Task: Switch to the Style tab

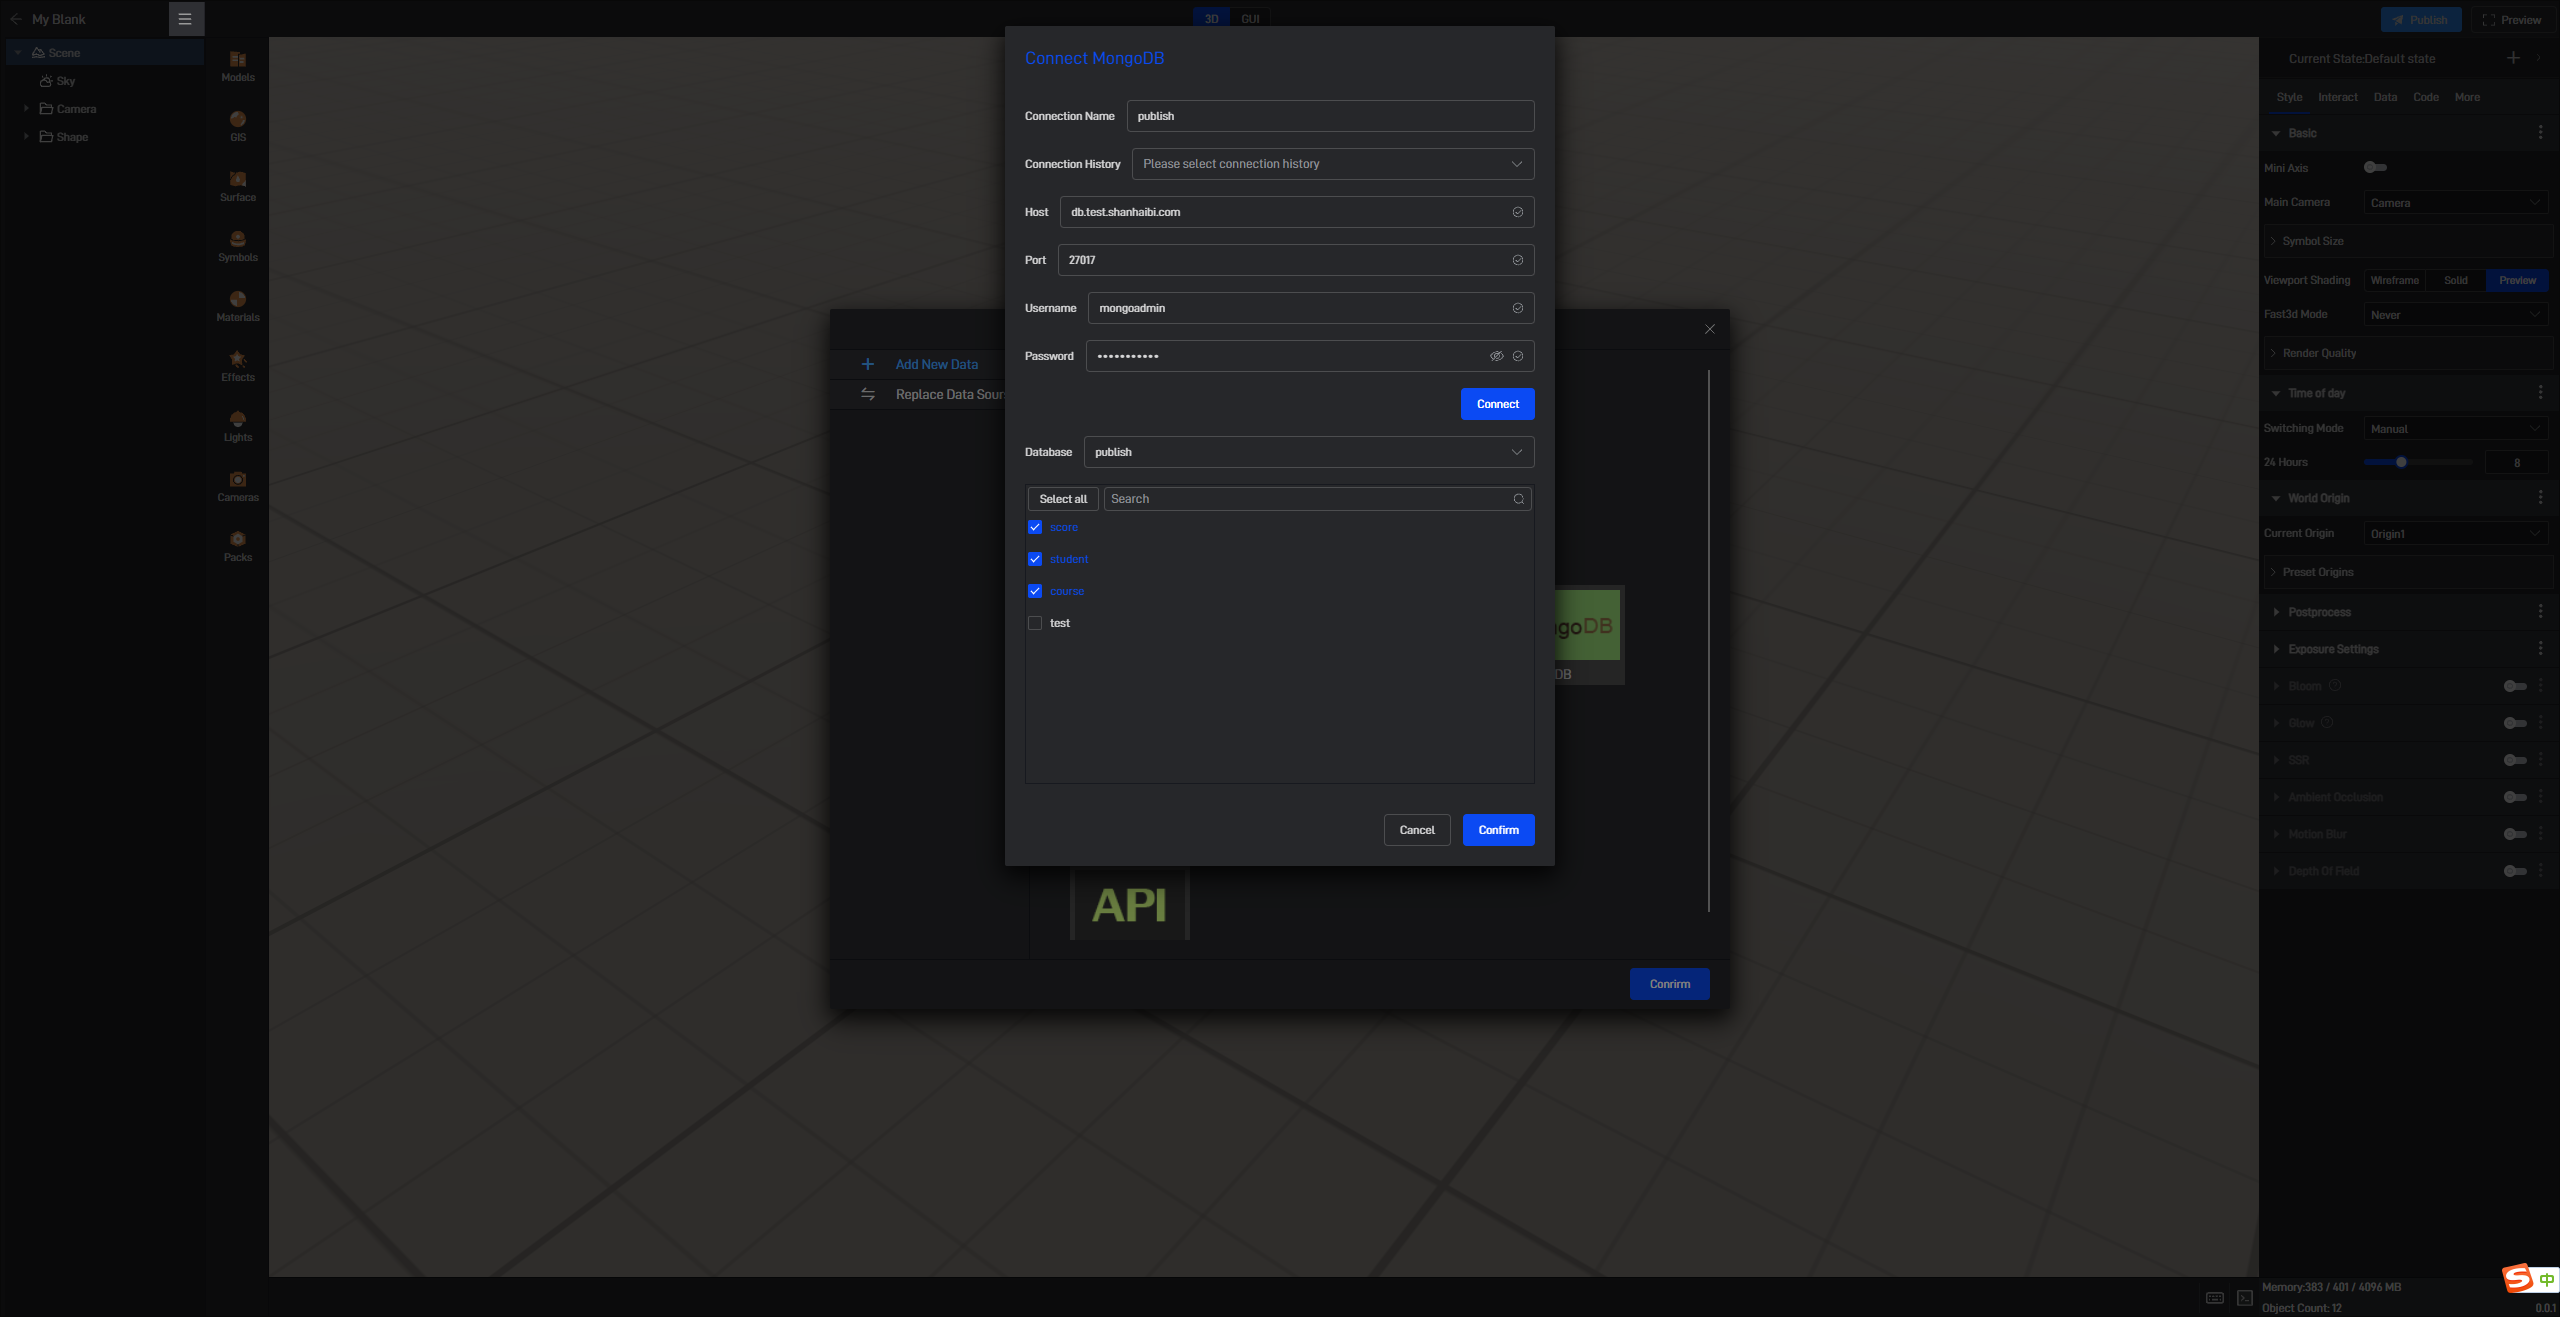Action: (2289, 97)
